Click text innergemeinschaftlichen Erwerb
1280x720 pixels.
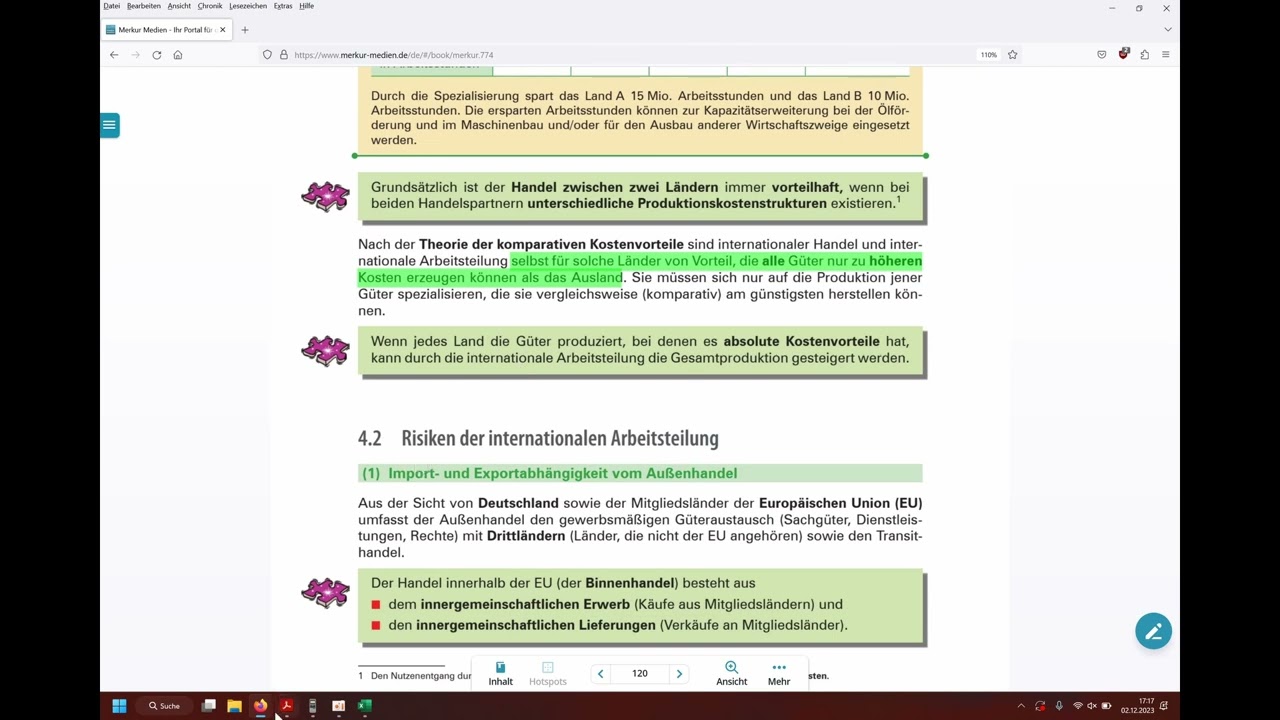pos(525,604)
